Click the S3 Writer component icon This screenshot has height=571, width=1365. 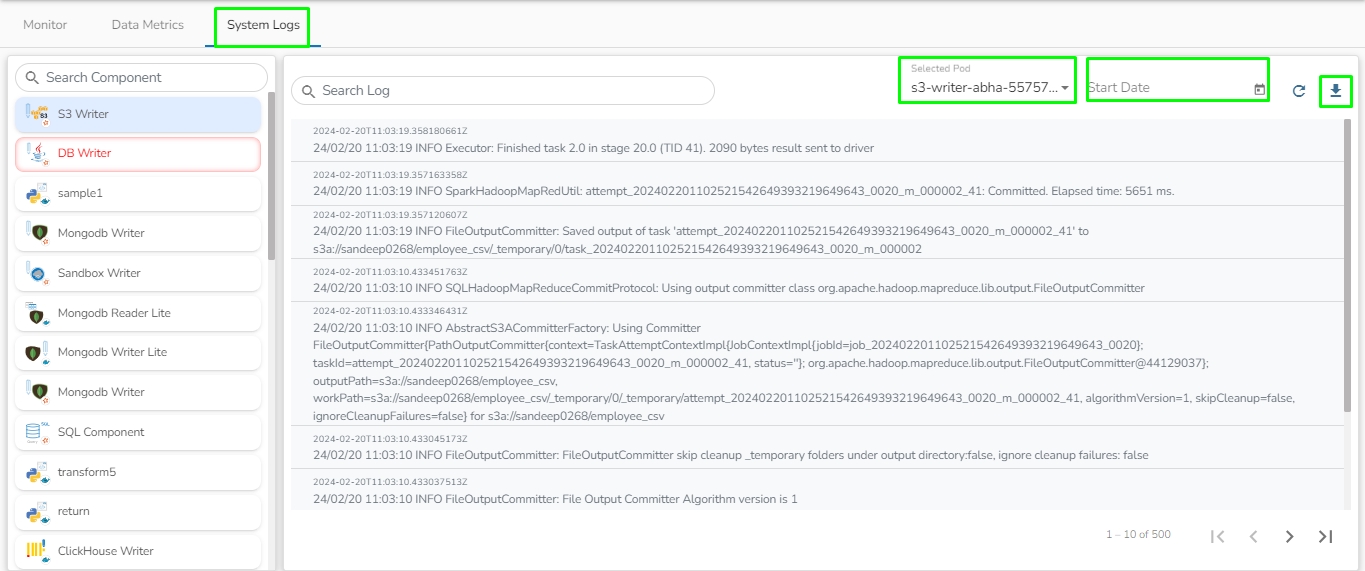[38, 114]
